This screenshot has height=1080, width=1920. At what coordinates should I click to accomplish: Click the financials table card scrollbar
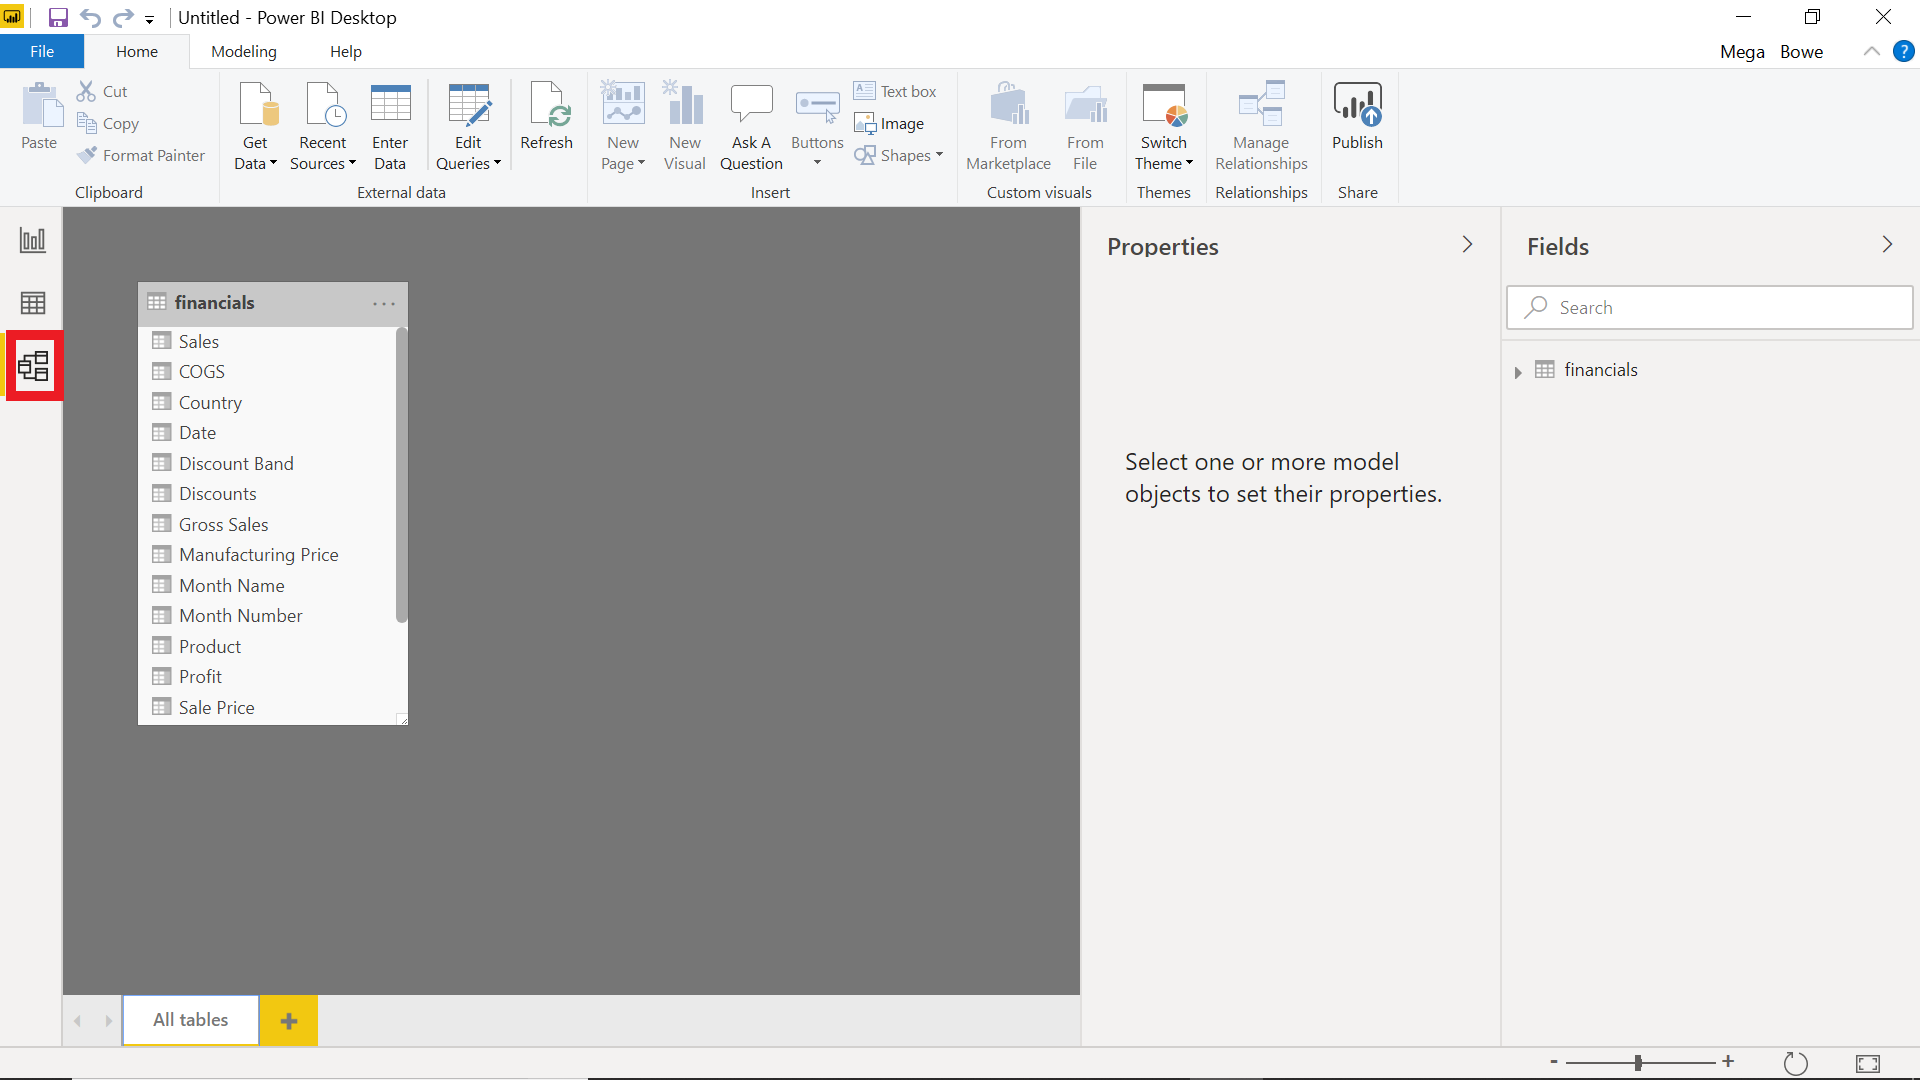(x=402, y=475)
